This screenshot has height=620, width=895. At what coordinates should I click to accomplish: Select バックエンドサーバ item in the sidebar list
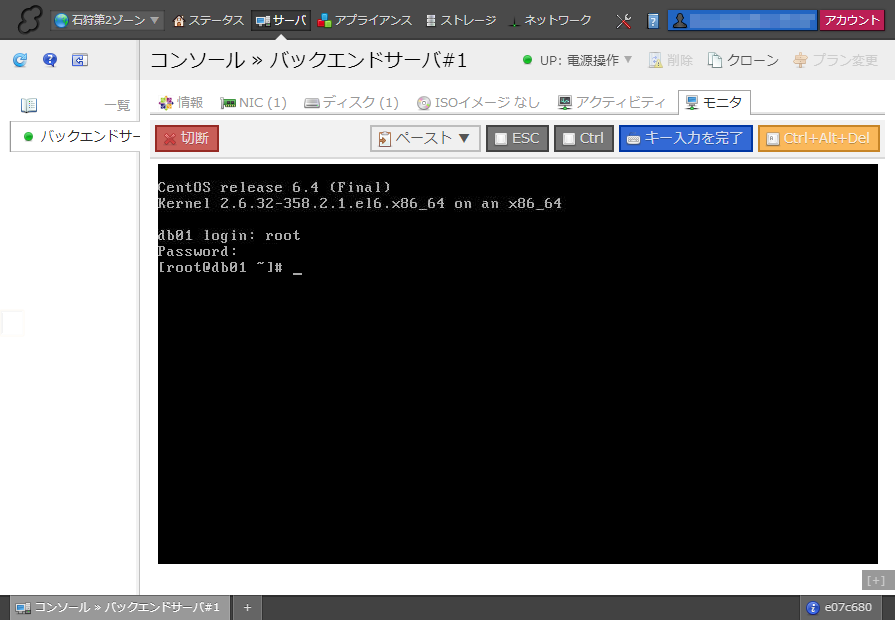[x=82, y=136]
